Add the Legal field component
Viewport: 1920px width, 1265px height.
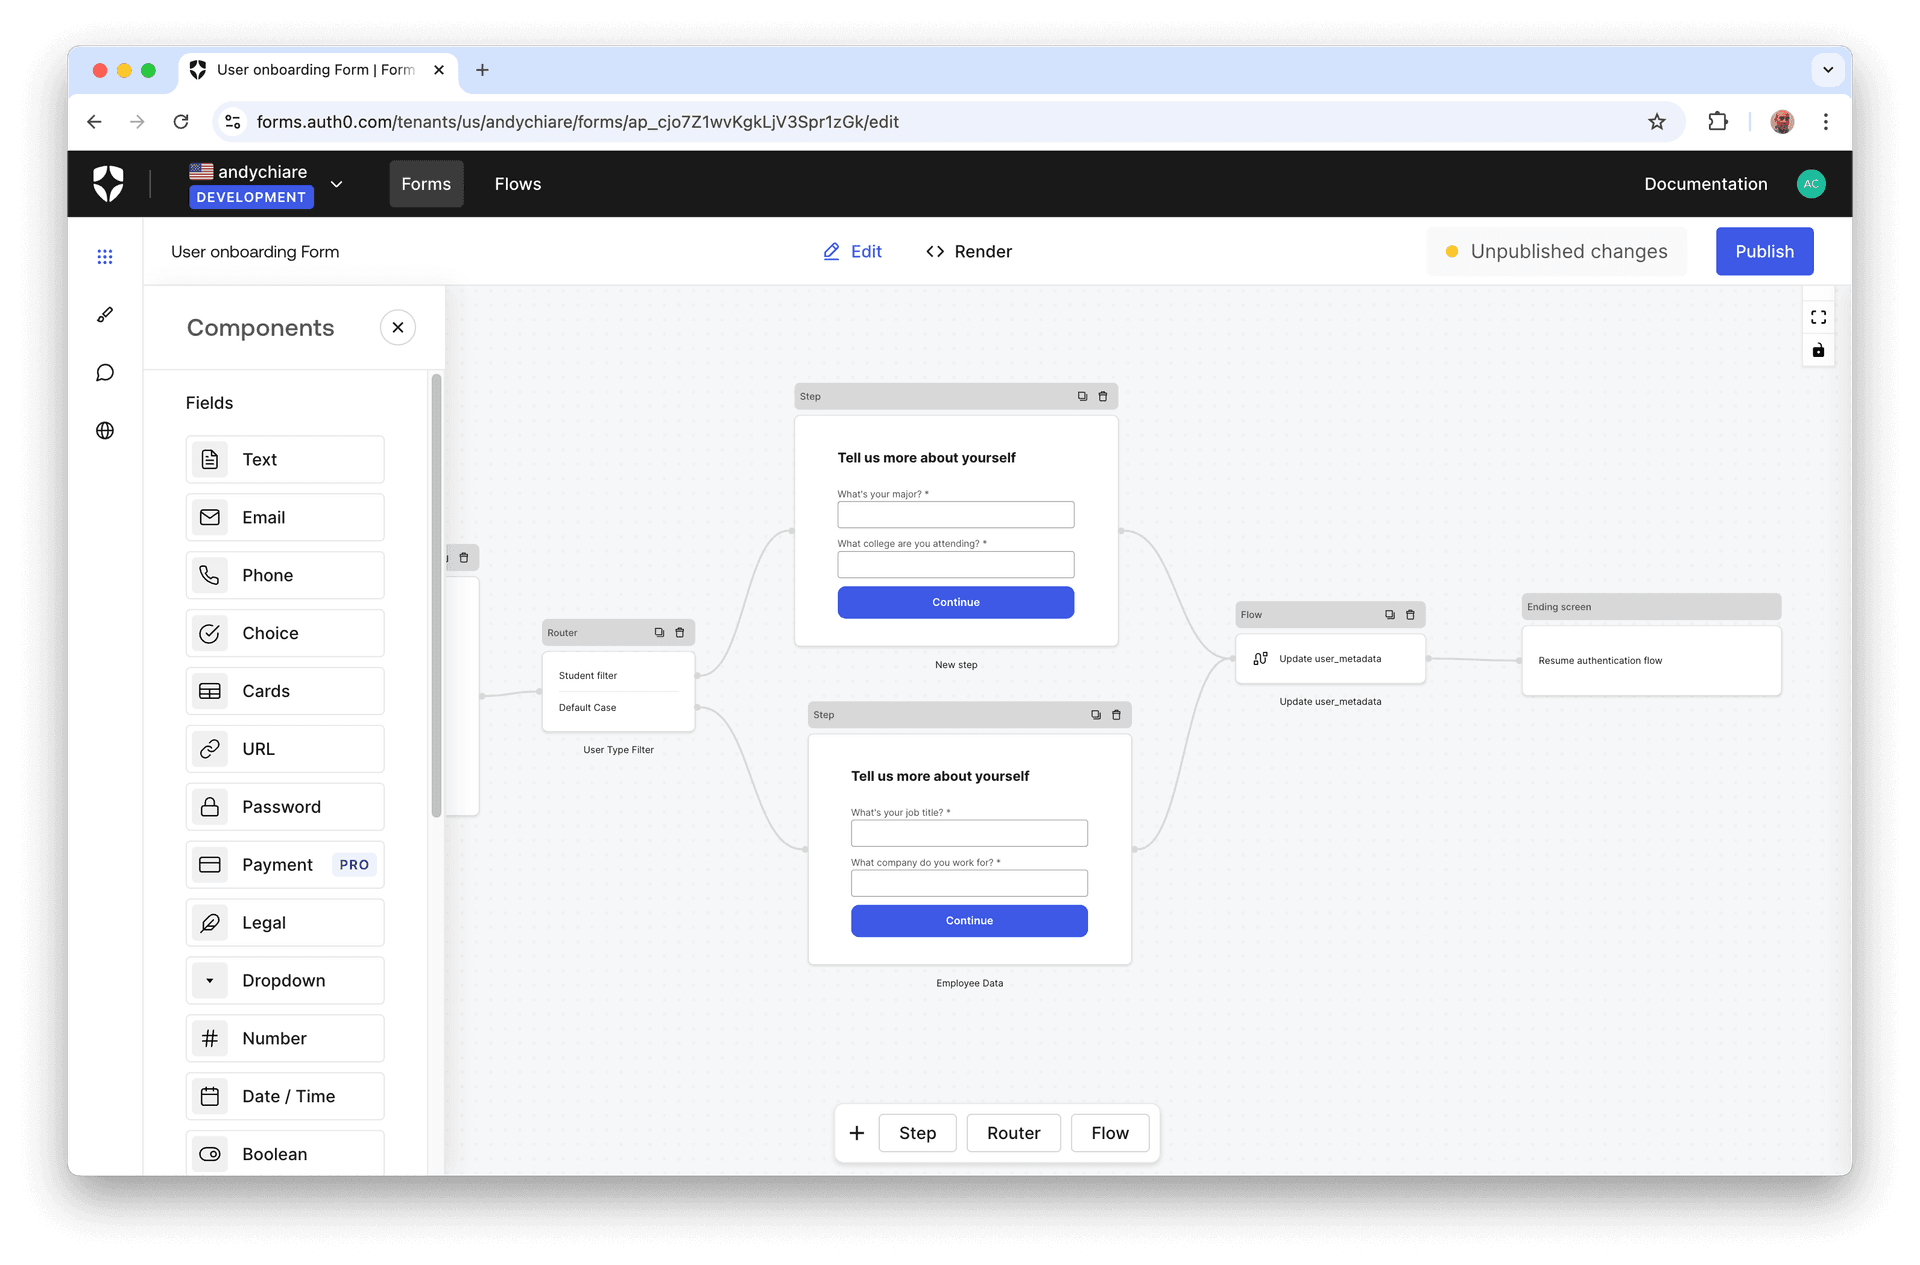tap(285, 924)
